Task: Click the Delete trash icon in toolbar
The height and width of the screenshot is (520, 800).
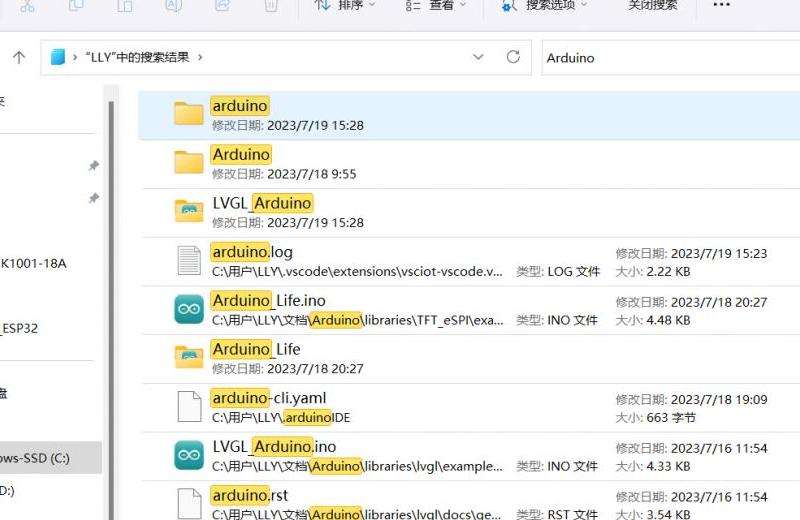Action: (271, 6)
